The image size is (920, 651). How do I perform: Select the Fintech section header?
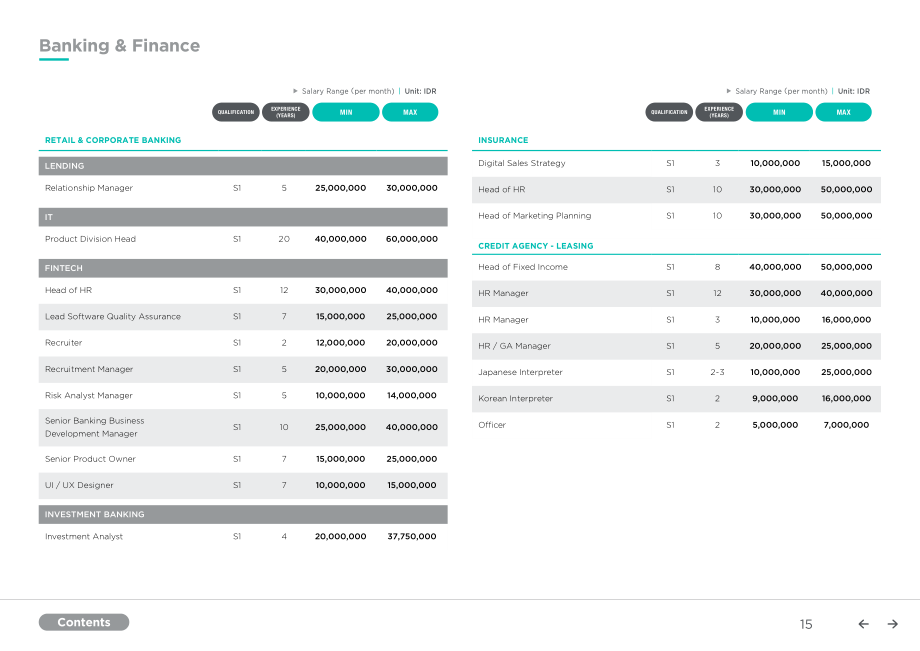pos(243,268)
